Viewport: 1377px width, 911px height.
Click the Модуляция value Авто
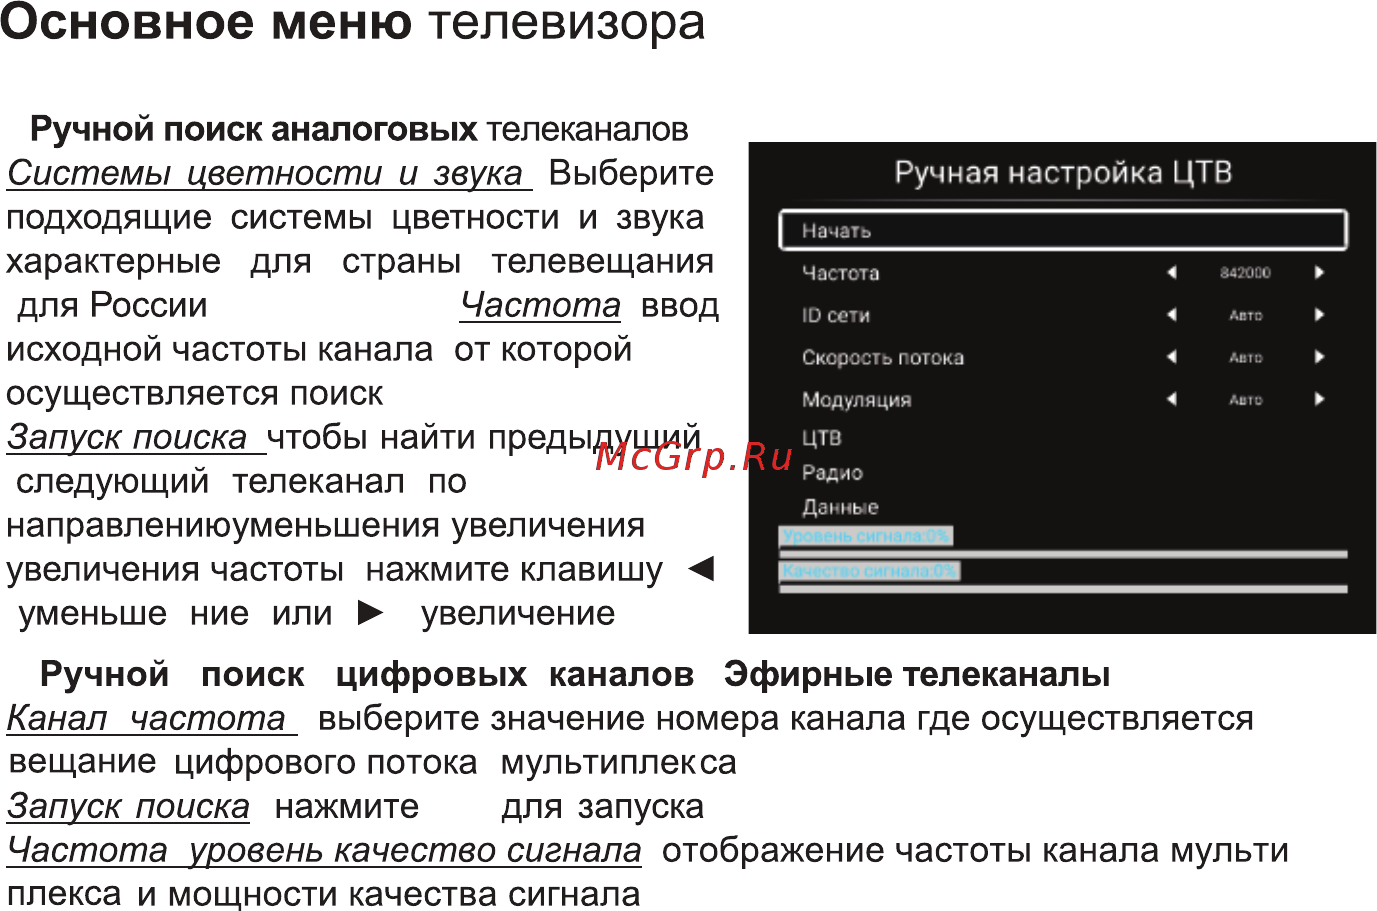click(x=1245, y=399)
